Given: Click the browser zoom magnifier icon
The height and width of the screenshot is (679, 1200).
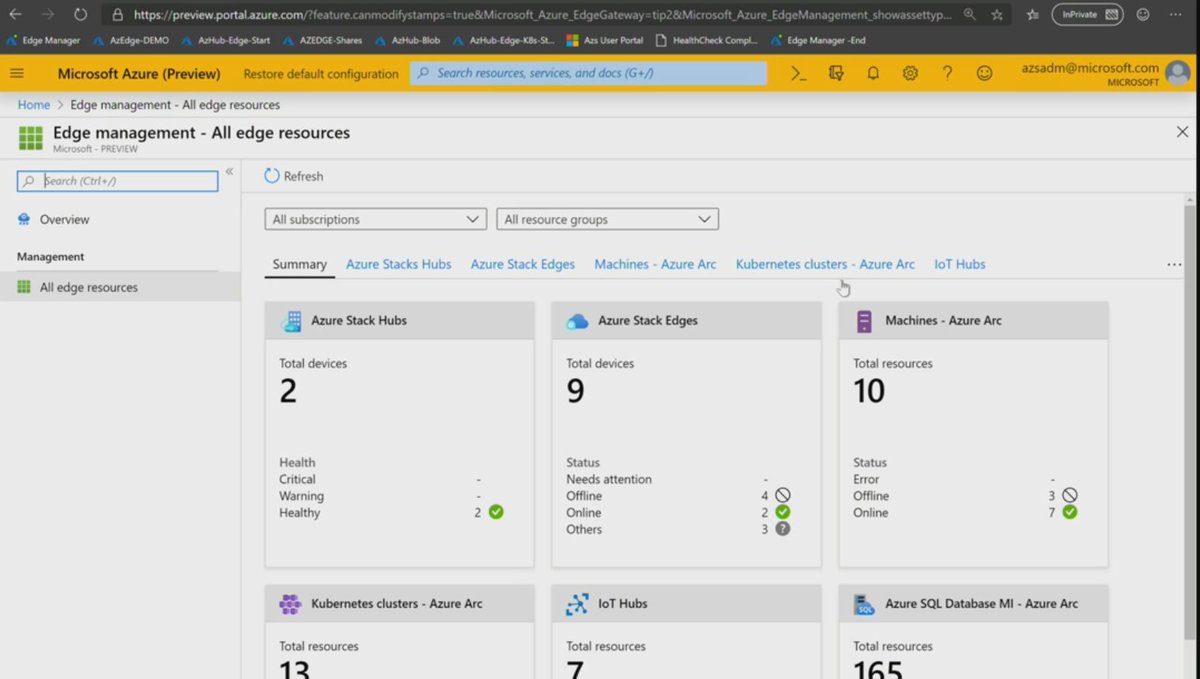Looking at the screenshot, I should pos(970,15).
